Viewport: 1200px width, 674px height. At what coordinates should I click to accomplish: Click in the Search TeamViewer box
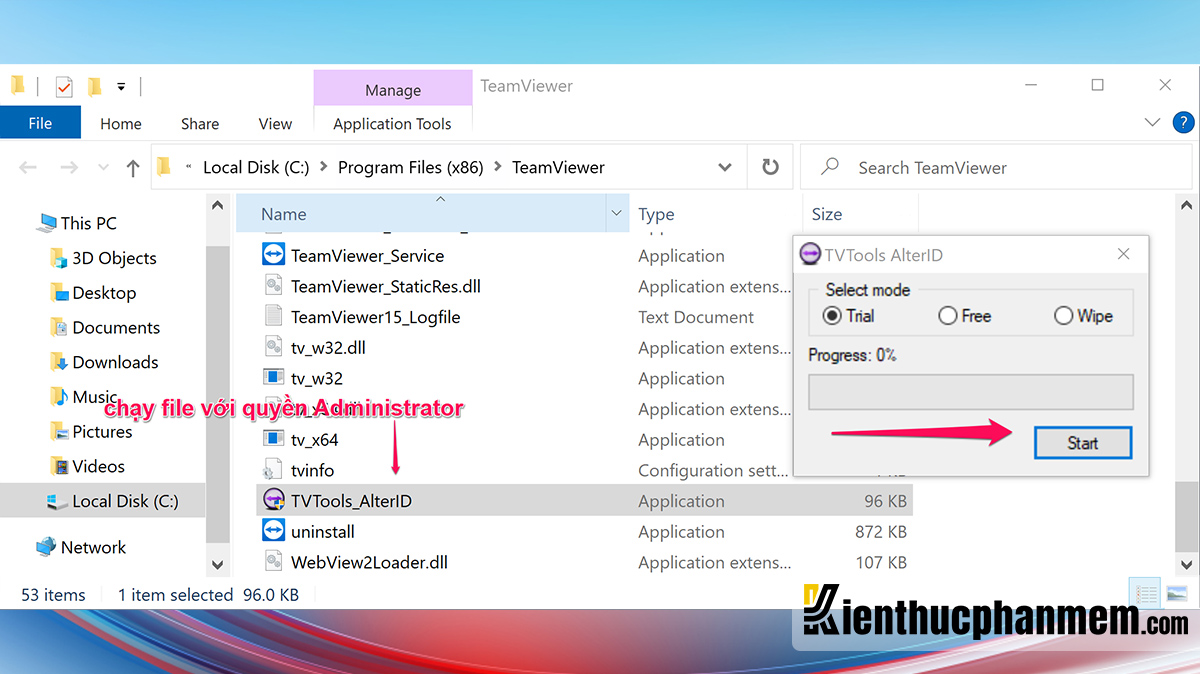pos(994,168)
